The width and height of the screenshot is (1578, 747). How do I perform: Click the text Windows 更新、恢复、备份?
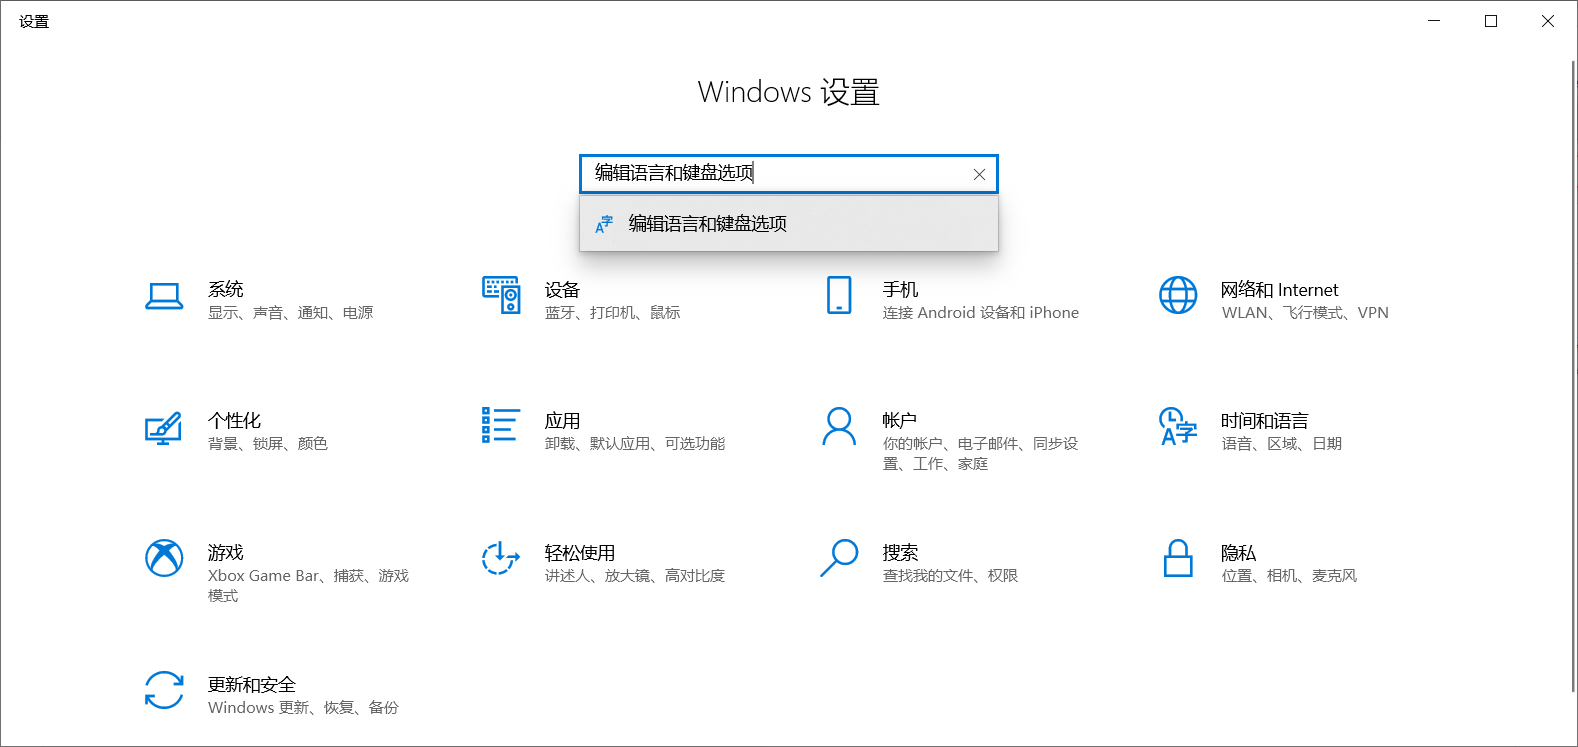pyautogui.click(x=303, y=708)
